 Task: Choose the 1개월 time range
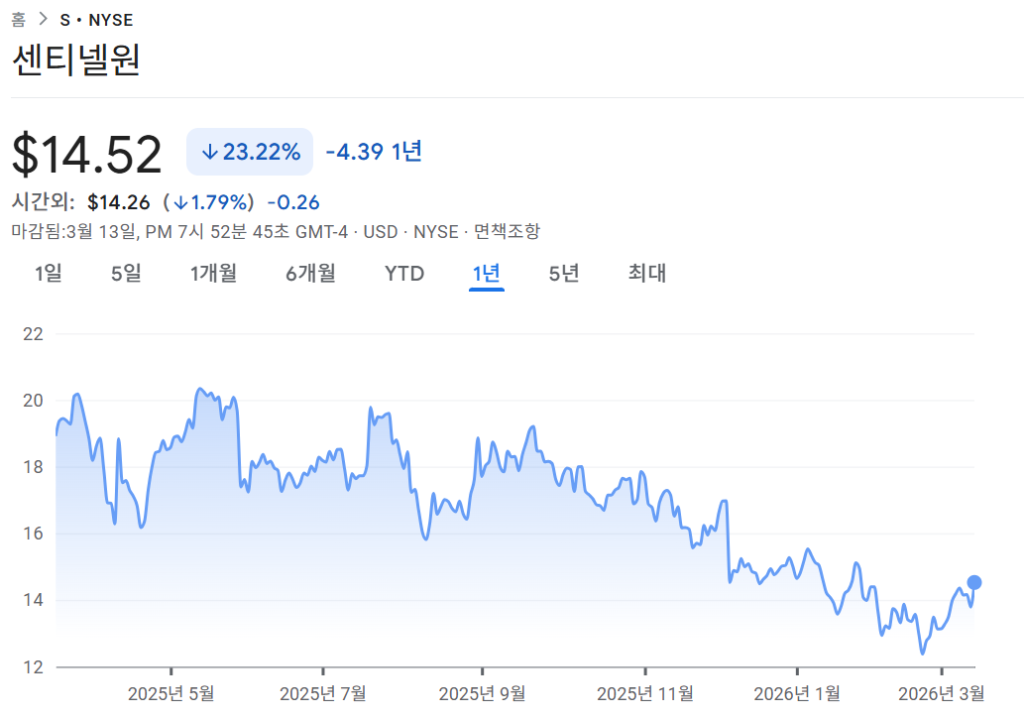click(x=213, y=273)
